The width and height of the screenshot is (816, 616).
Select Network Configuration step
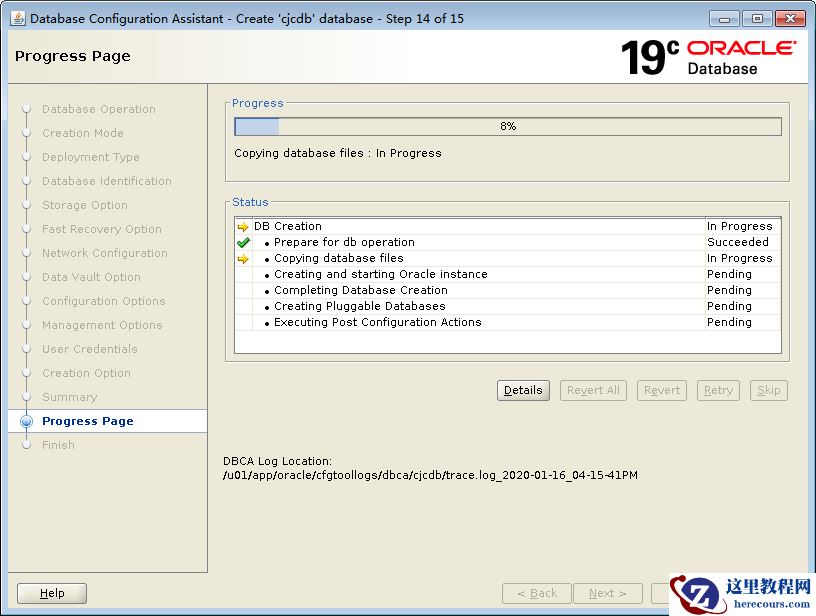pos(105,253)
